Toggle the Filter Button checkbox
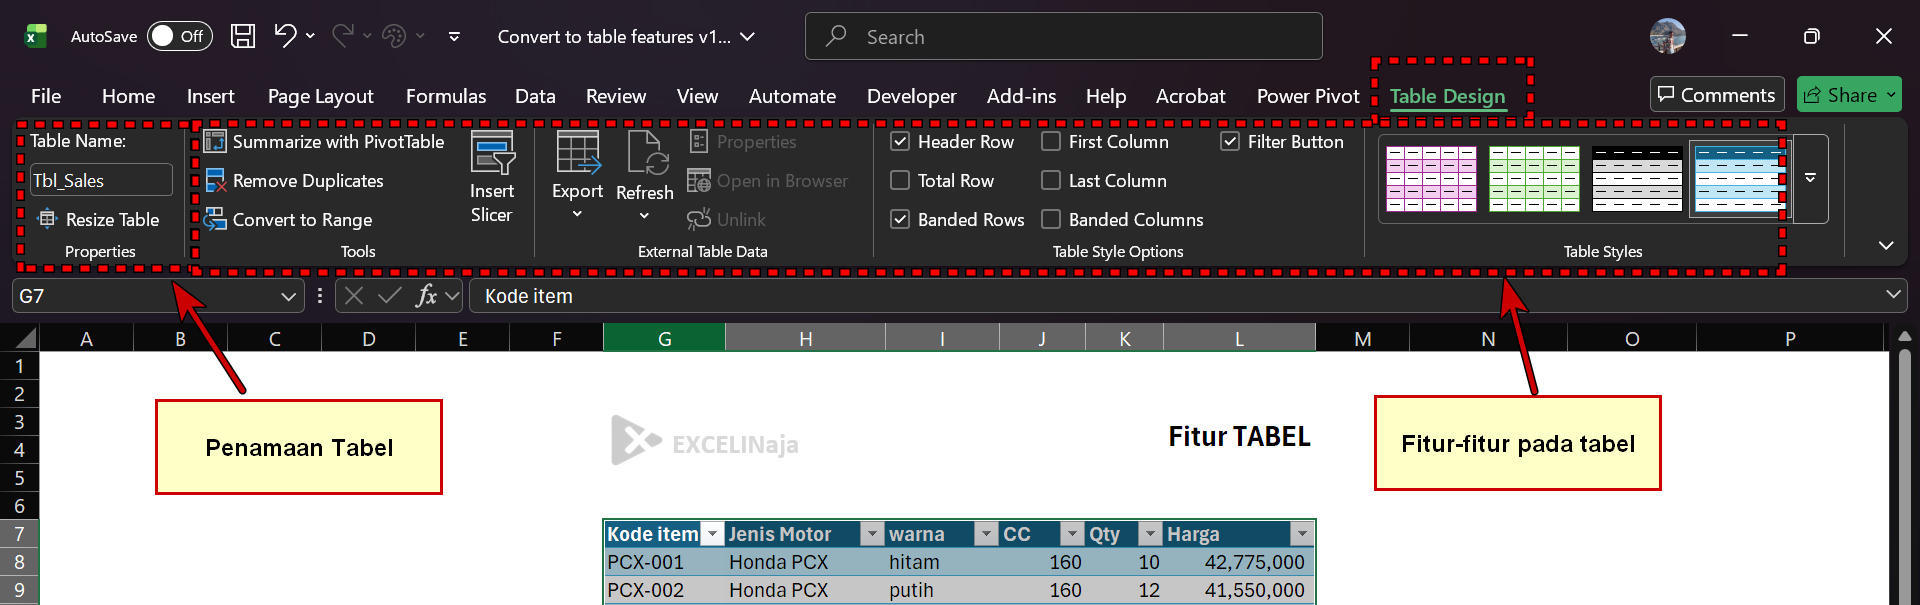The image size is (1920, 605). 1230,142
